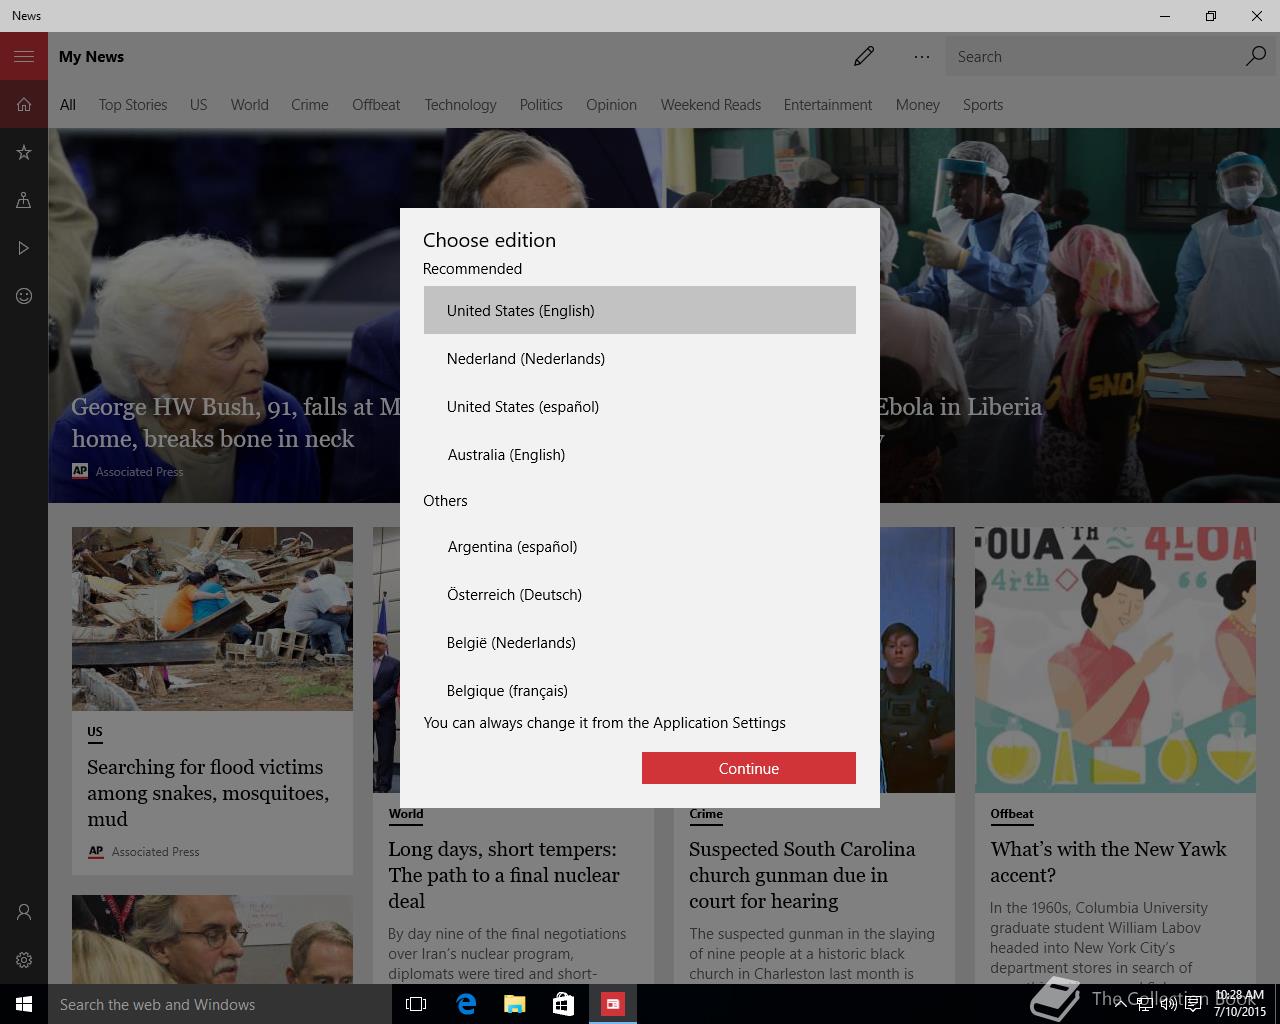The width and height of the screenshot is (1280, 1024).
Task: Switch to the Weekend Reads tab
Action: (x=711, y=104)
